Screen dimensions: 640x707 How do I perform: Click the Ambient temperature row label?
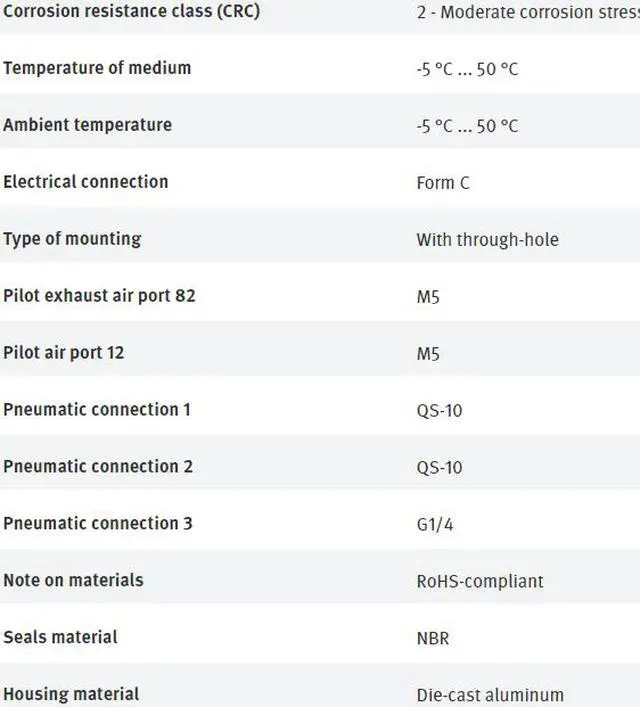coord(87,125)
